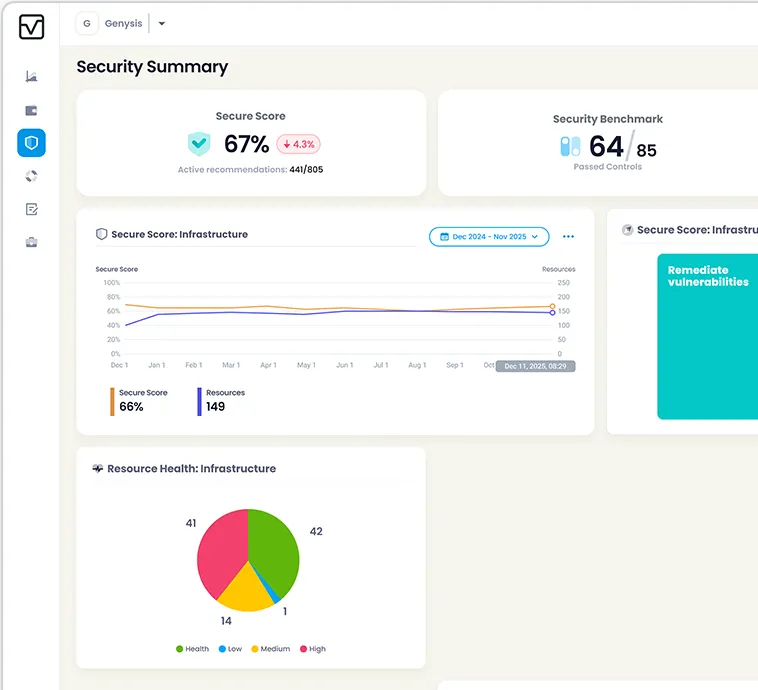Click the app logo in top-left corner

32,27
